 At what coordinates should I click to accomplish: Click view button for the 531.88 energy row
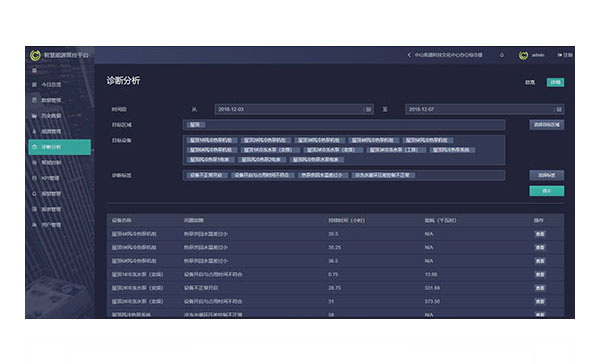click(540, 288)
